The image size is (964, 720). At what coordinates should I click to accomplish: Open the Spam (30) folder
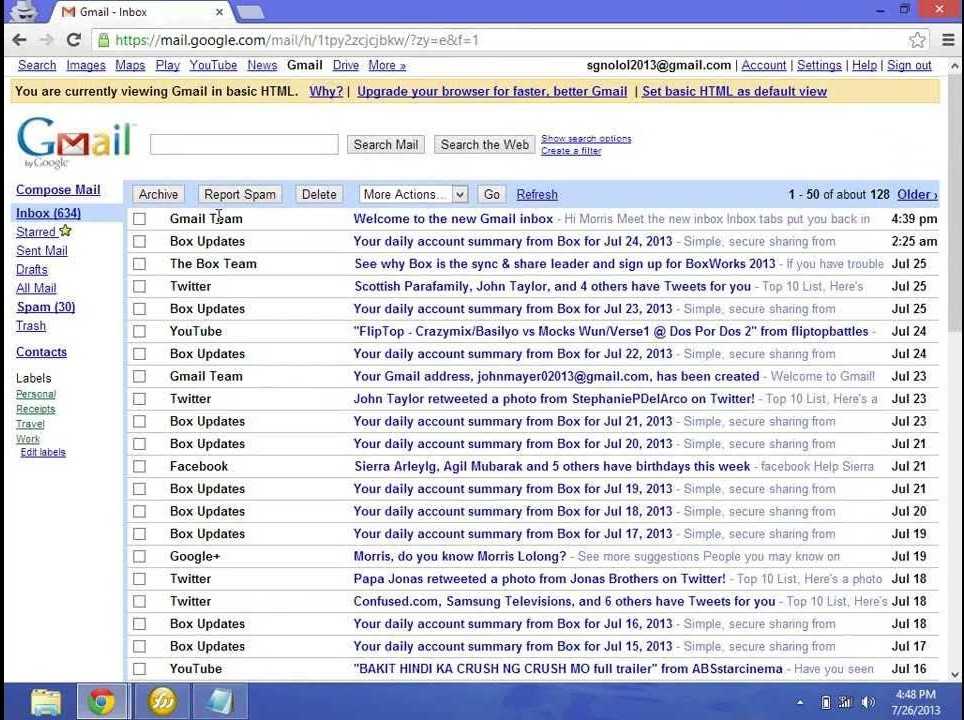tap(45, 307)
